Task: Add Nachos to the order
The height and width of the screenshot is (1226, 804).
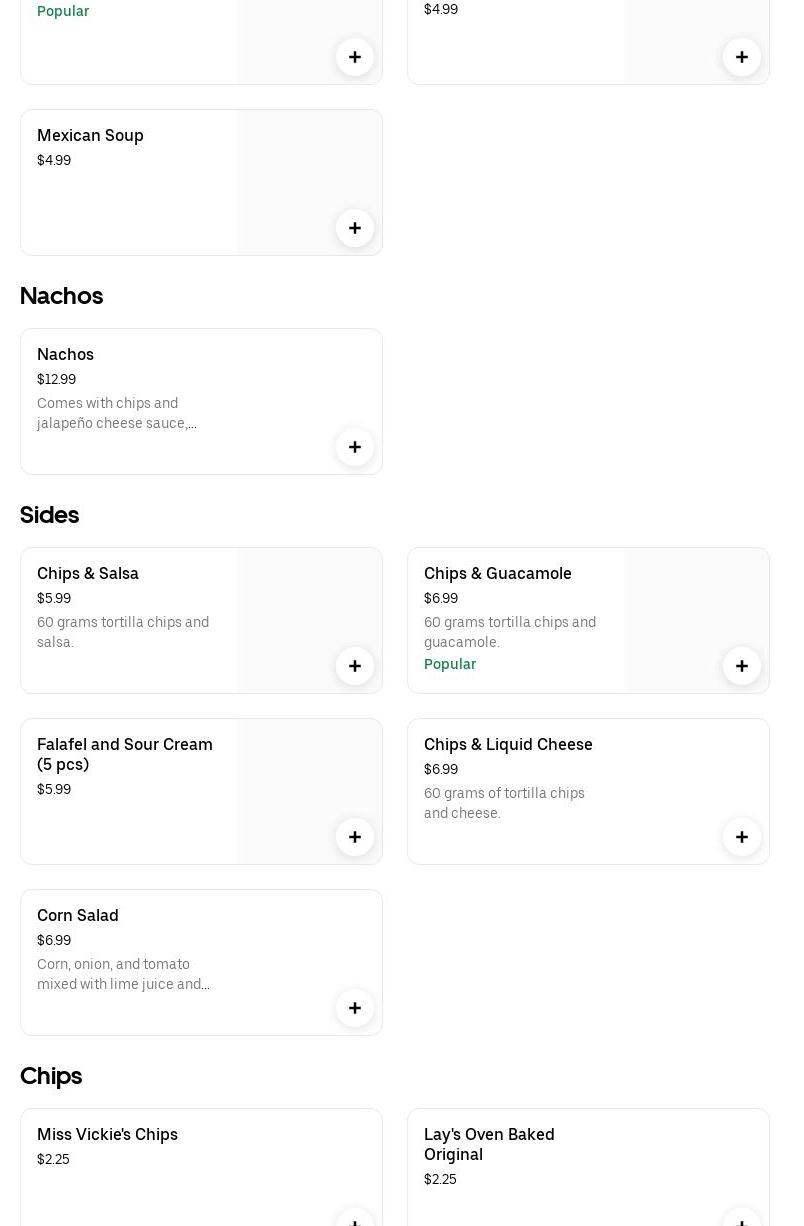Action: [355, 447]
